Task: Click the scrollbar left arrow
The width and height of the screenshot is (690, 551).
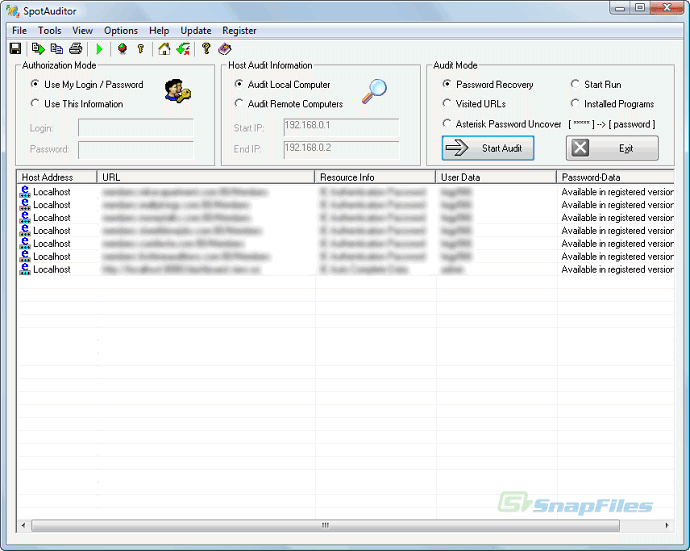Action: (x=24, y=525)
